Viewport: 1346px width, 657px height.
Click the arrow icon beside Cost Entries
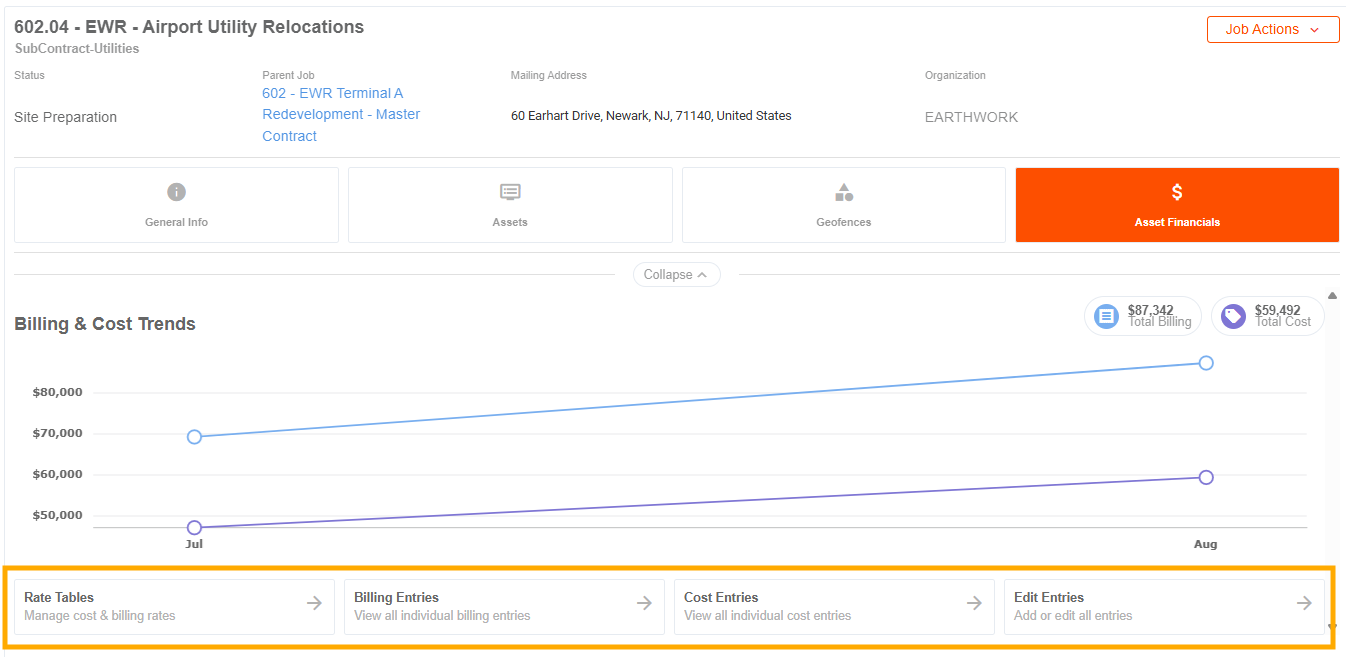[974, 603]
